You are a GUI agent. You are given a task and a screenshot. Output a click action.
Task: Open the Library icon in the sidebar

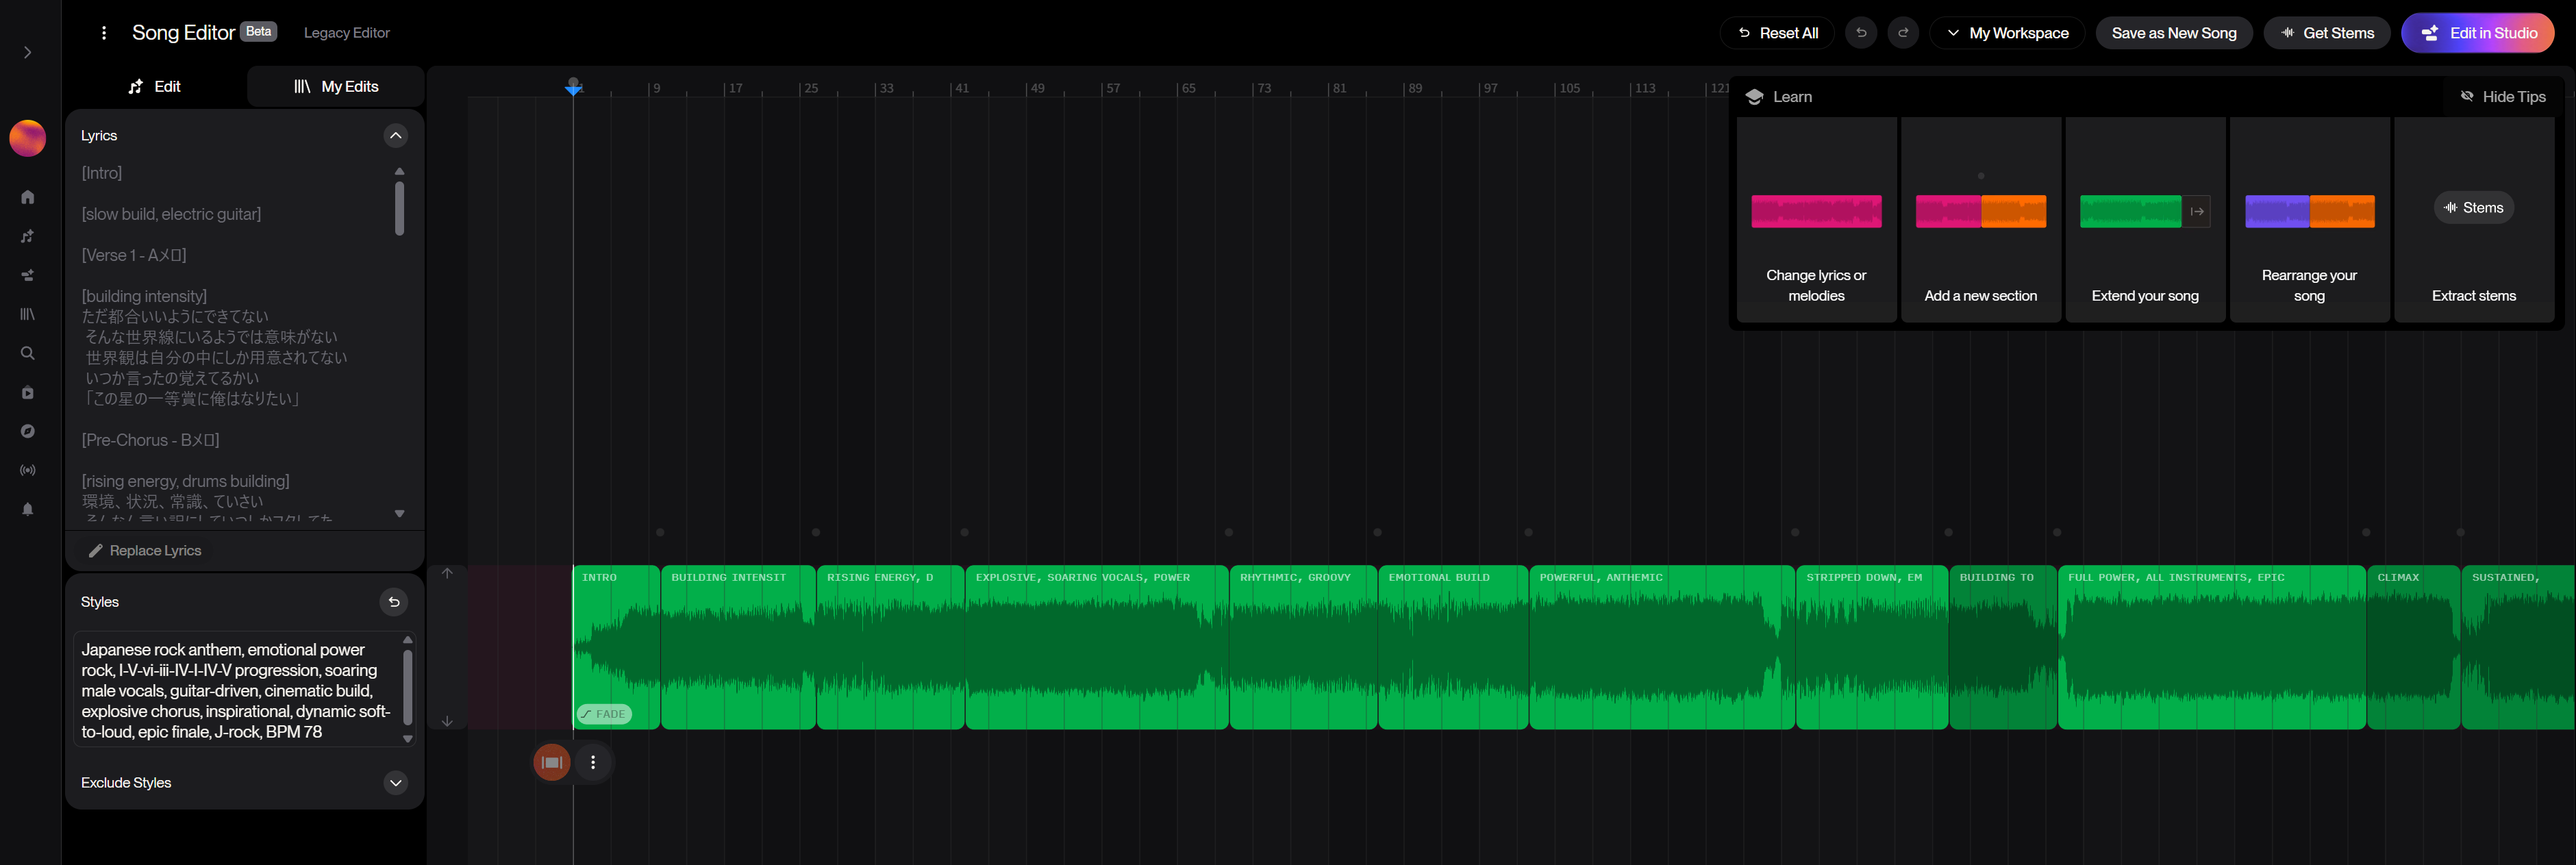tap(27, 314)
